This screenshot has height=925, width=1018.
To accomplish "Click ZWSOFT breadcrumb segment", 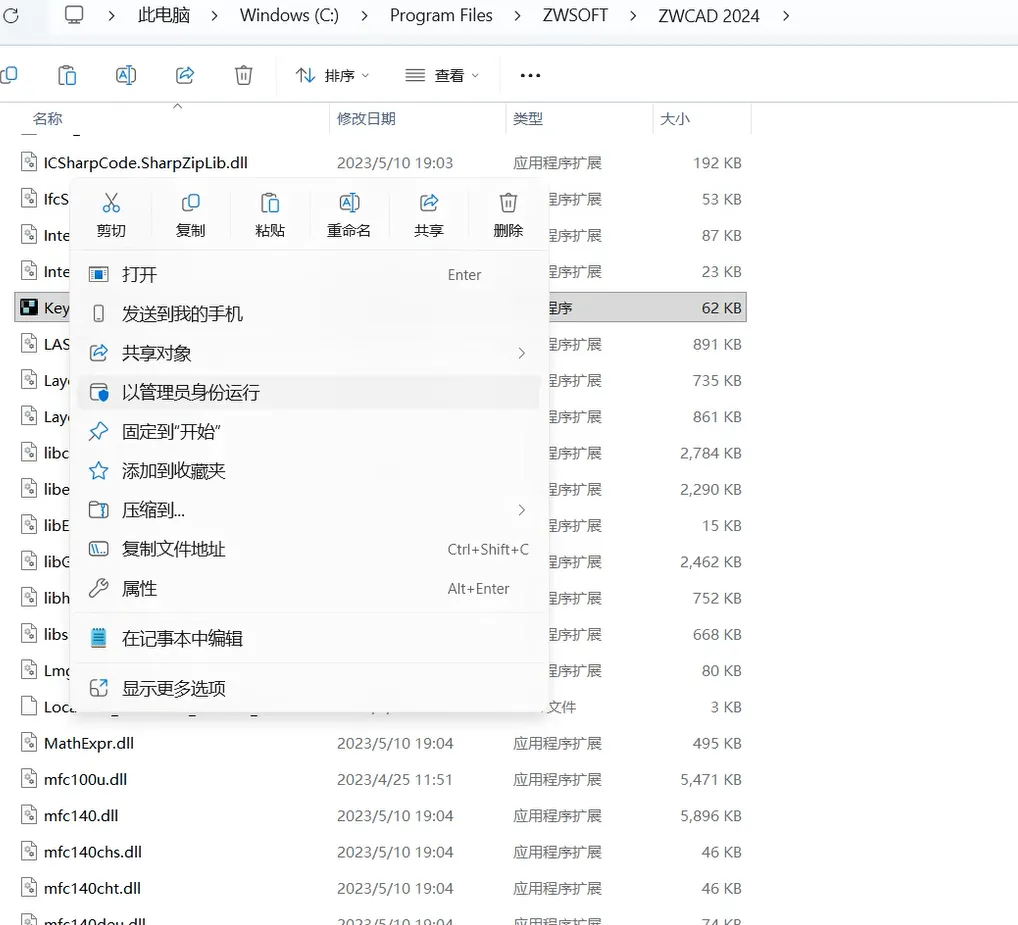I will [575, 15].
